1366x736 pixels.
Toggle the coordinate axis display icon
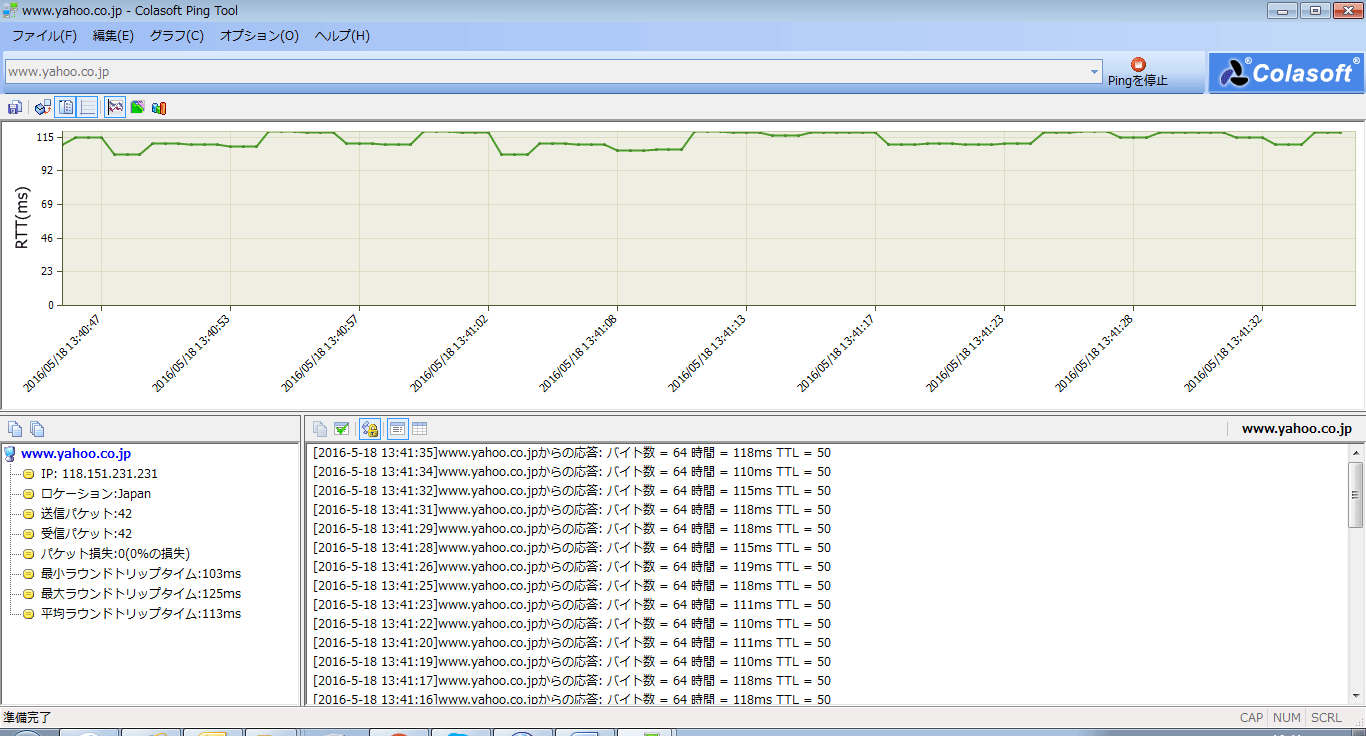click(x=88, y=106)
